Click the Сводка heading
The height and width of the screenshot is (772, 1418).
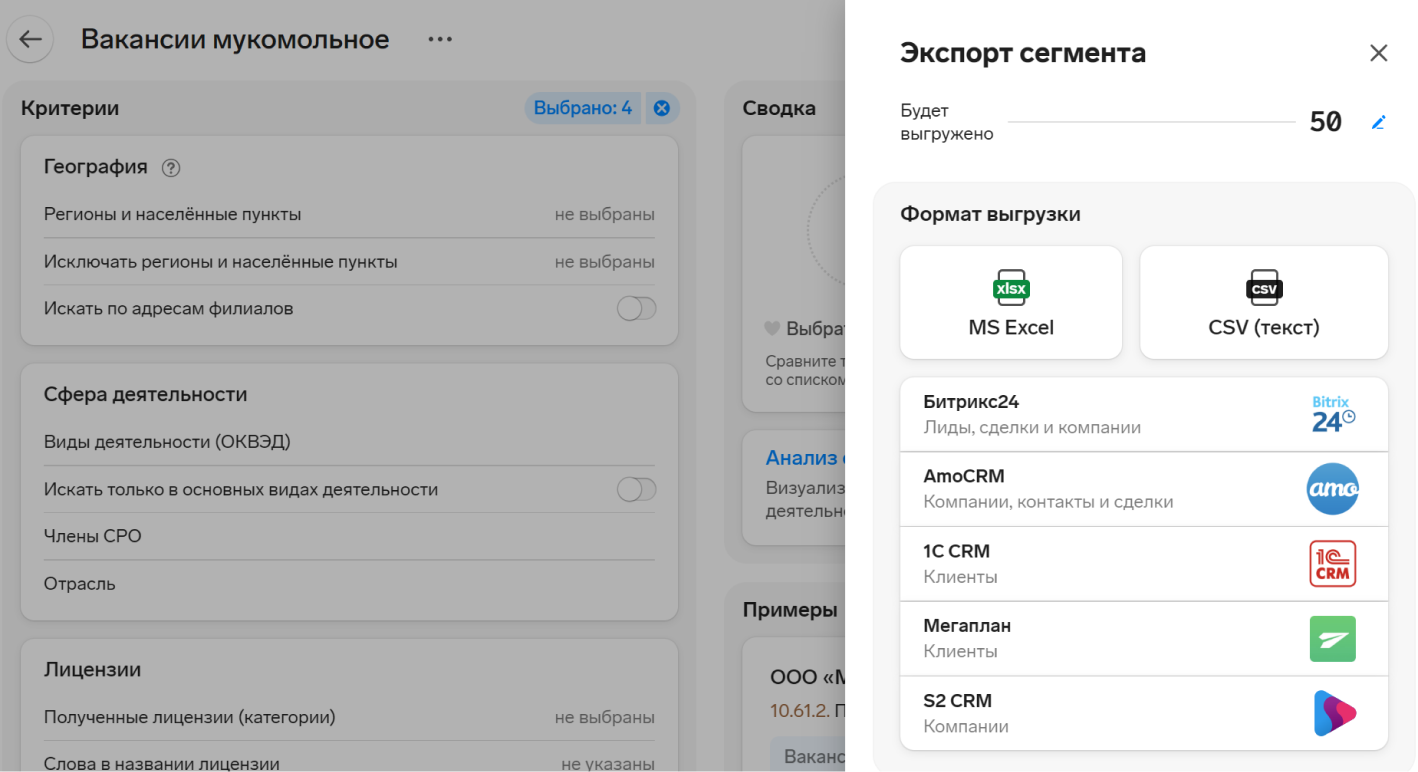(779, 108)
